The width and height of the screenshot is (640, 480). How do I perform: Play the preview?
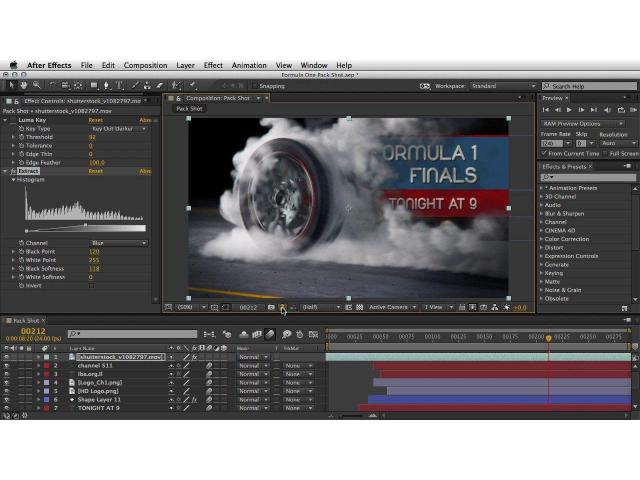pyautogui.click(x=569, y=110)
